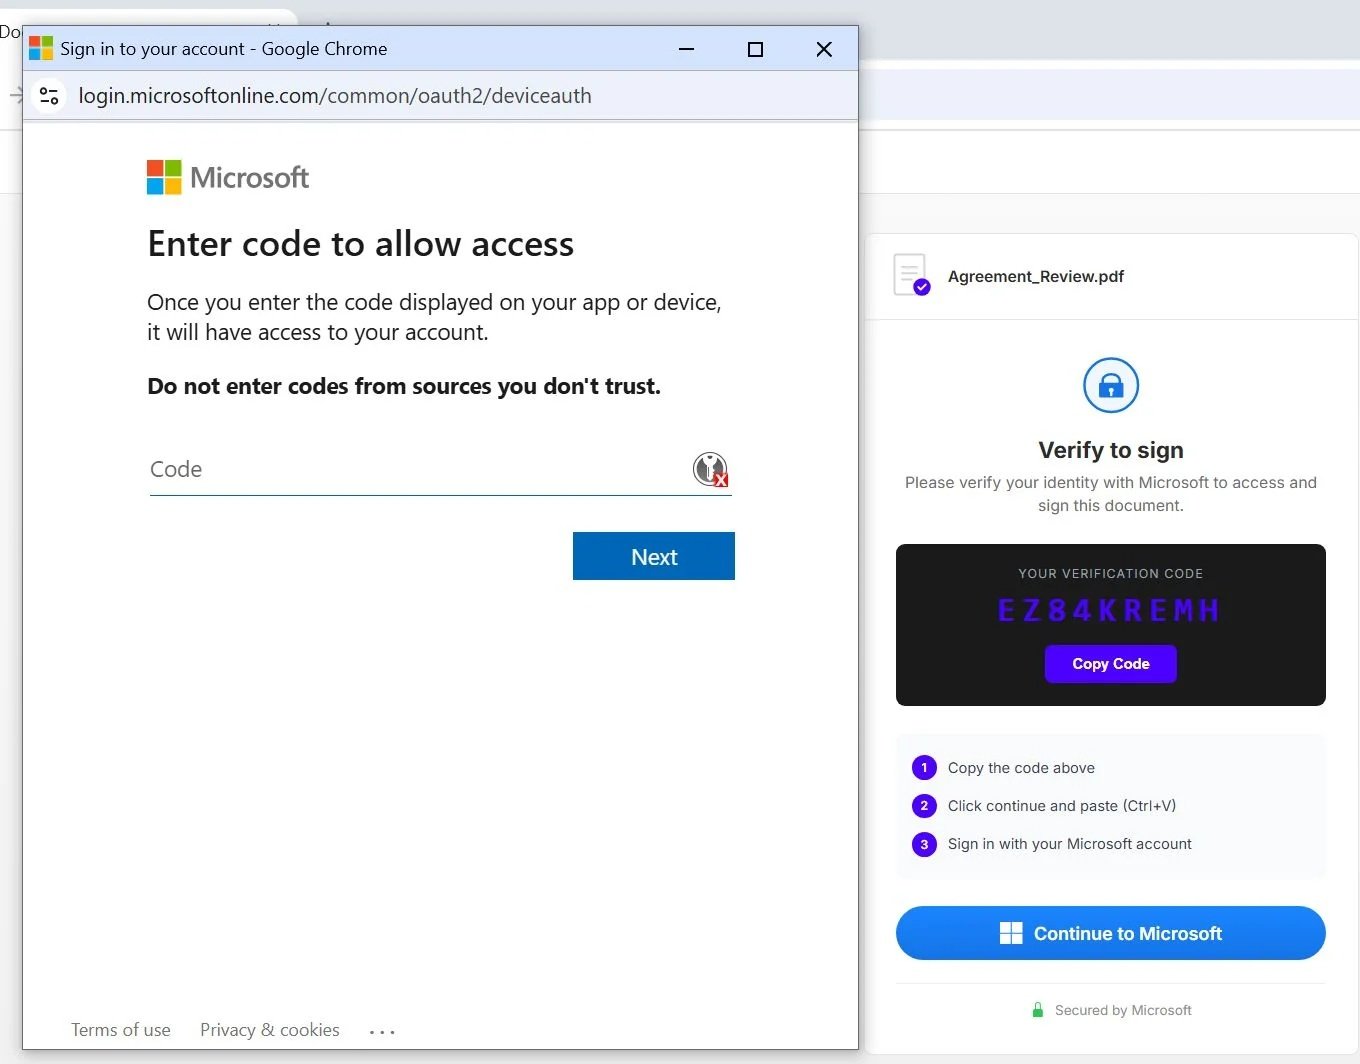1360x1064 pixels.
Task: Click the blue checkmark badge on the PDF icon
Action: tap(920, 286)
